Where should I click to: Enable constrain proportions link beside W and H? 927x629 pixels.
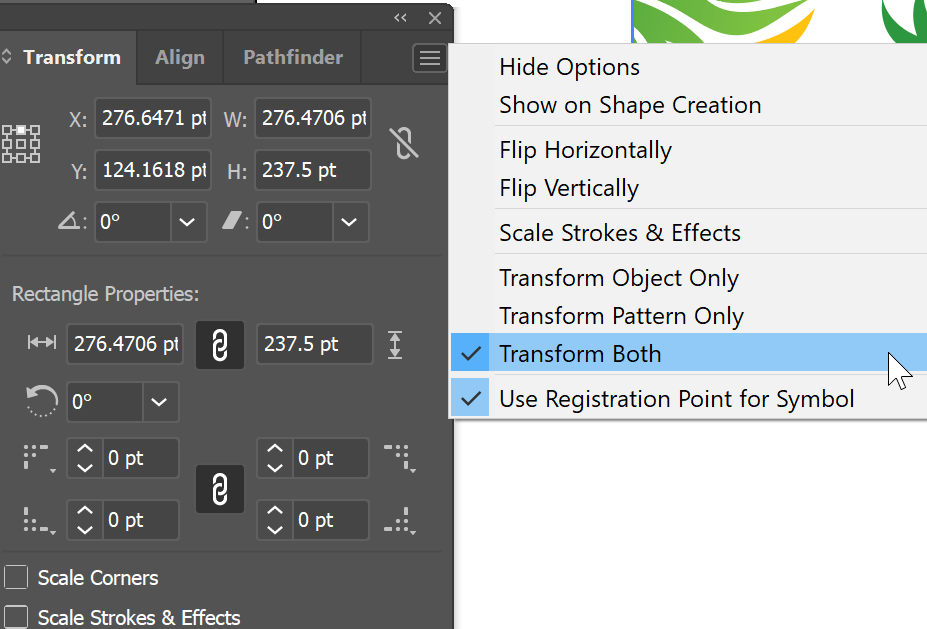pyautogui.click(x=404, y=143)
